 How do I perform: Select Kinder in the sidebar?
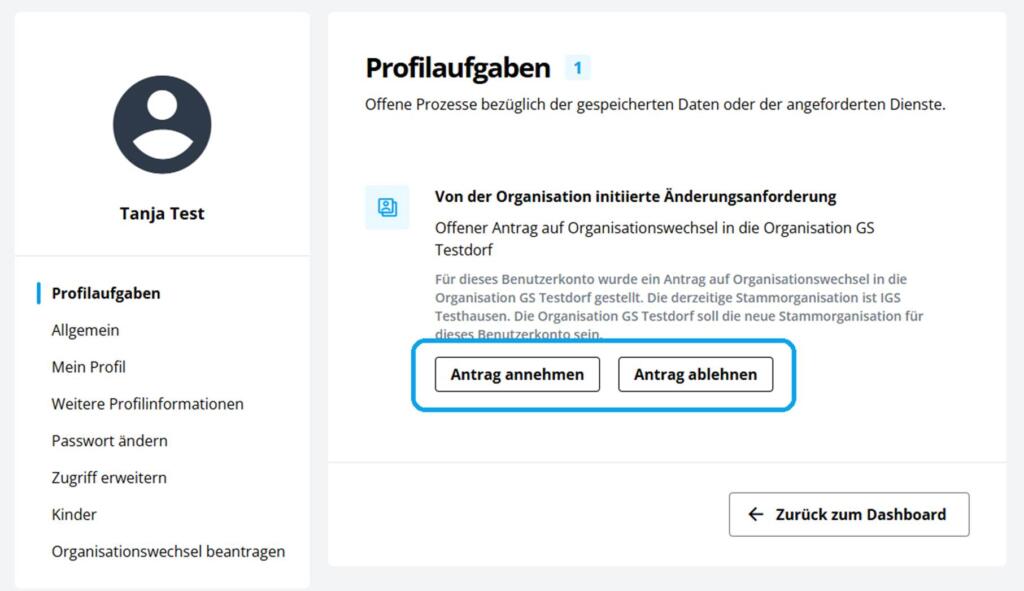[74, 515]
